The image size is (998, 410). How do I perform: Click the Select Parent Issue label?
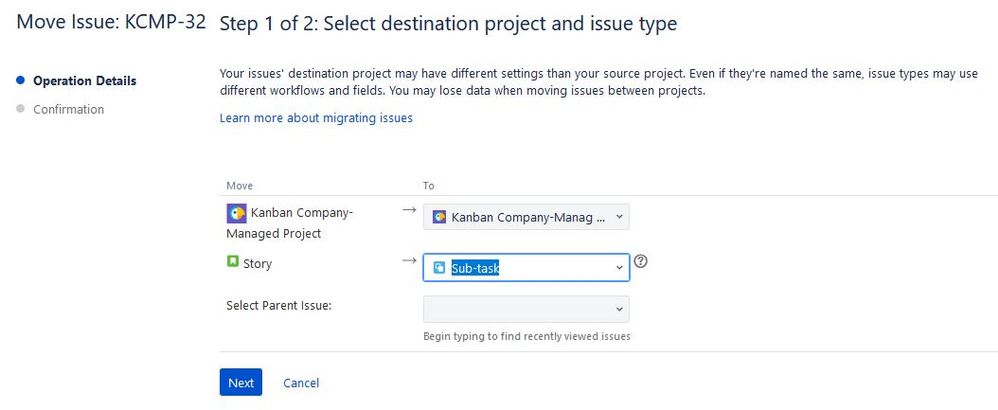[x=279, y=305]
